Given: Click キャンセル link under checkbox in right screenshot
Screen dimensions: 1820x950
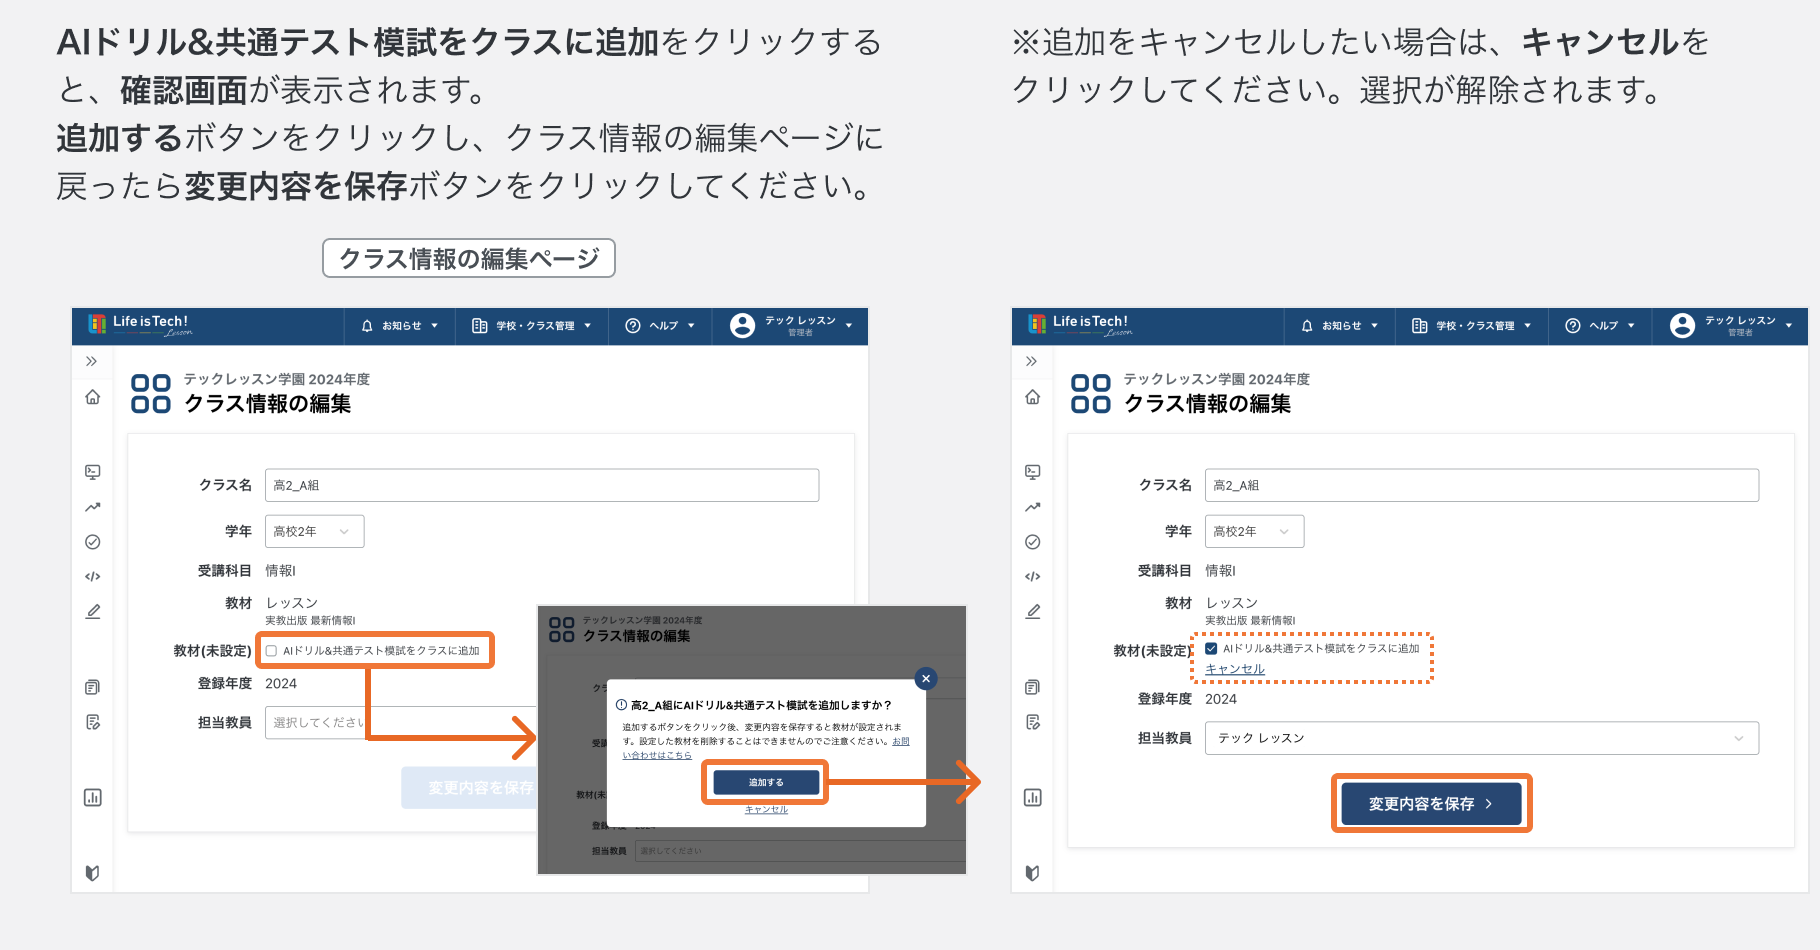Looking at the screenshot, I should click(1235, 669).
